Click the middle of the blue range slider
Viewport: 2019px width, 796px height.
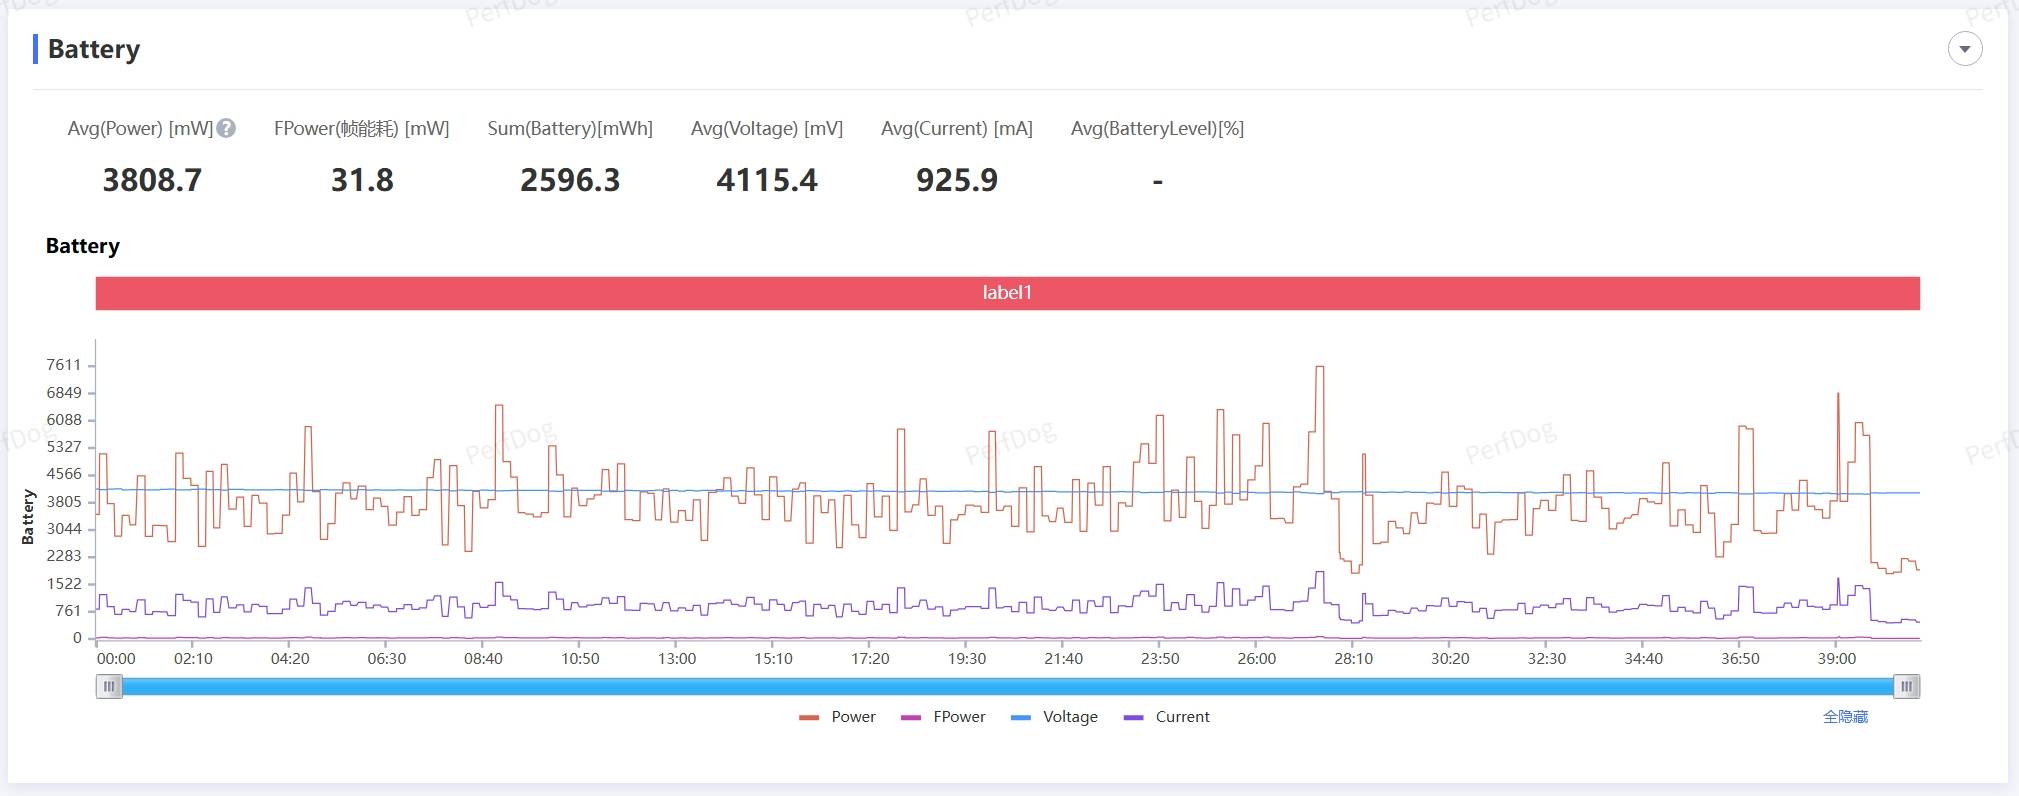click(1007, 686)
